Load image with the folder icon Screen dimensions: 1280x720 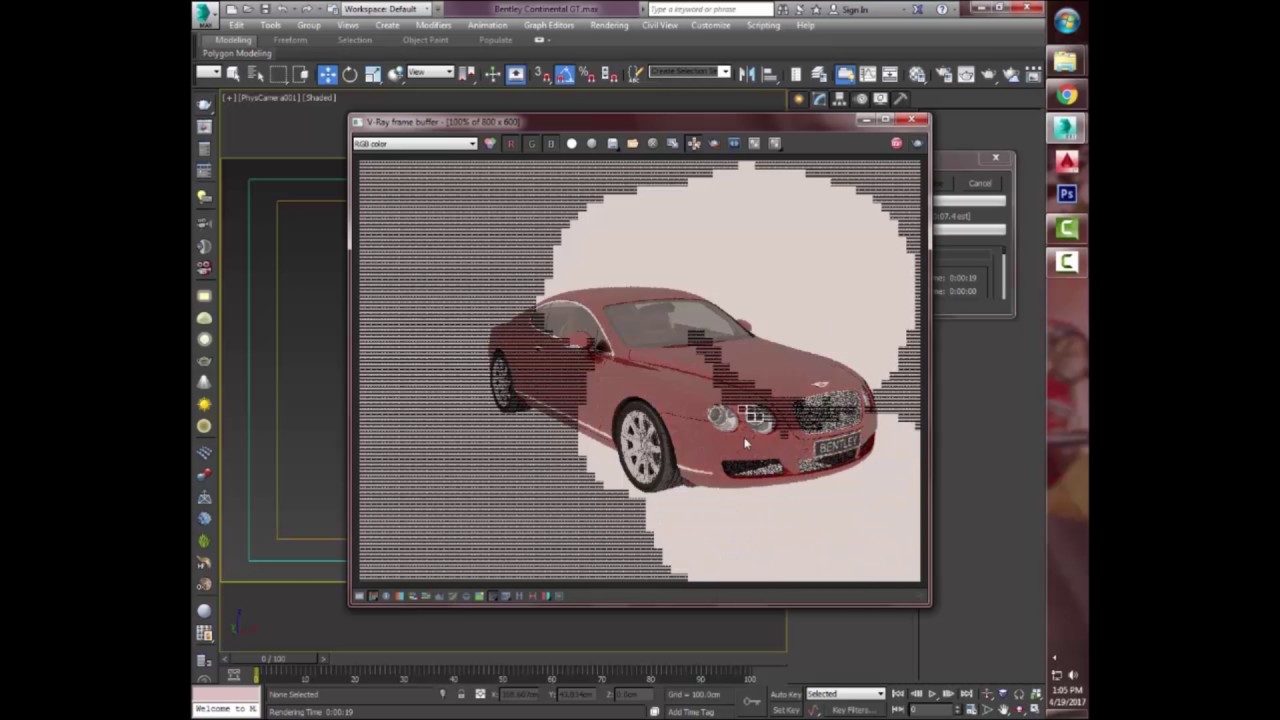pos(632,144)
